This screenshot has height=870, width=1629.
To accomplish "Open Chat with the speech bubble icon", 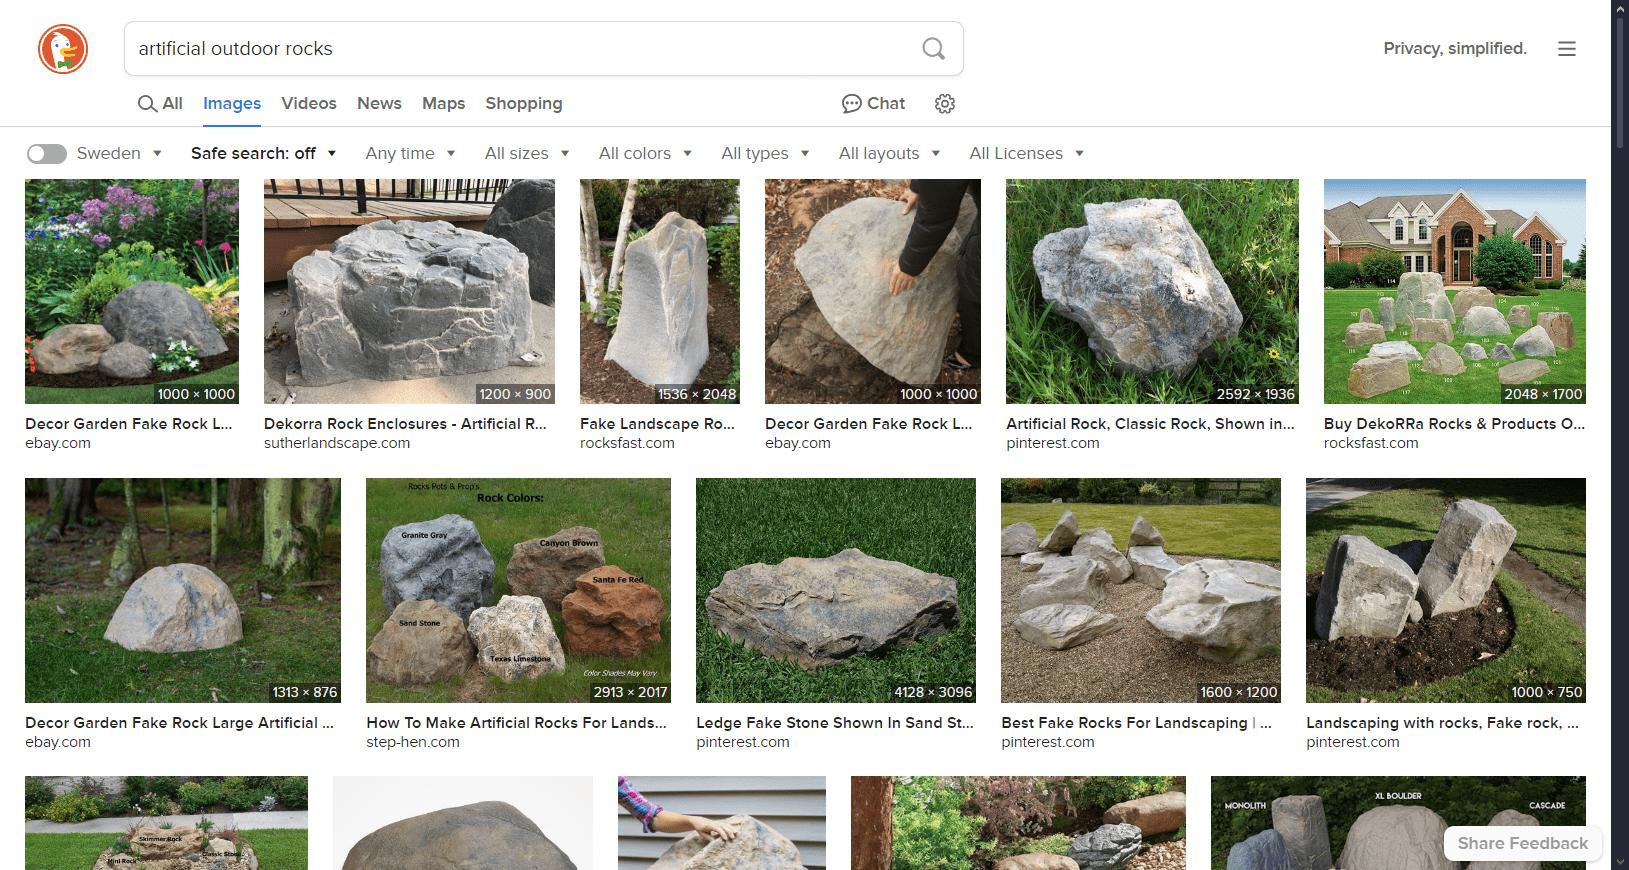I will [873, 104].
